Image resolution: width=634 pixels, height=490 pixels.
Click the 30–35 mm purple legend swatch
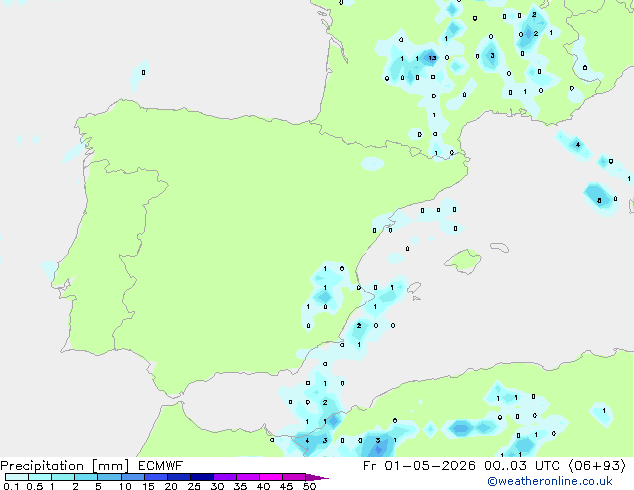(225, 477)
